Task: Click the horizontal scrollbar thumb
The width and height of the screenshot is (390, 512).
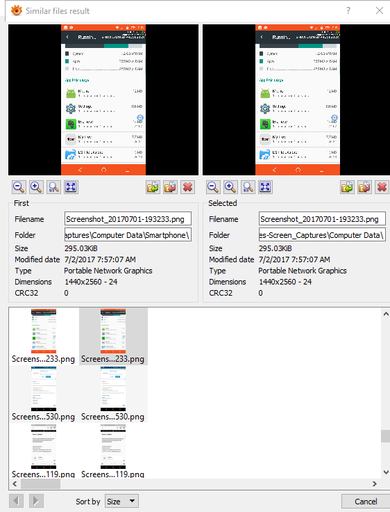Action: tap(40, 484)
